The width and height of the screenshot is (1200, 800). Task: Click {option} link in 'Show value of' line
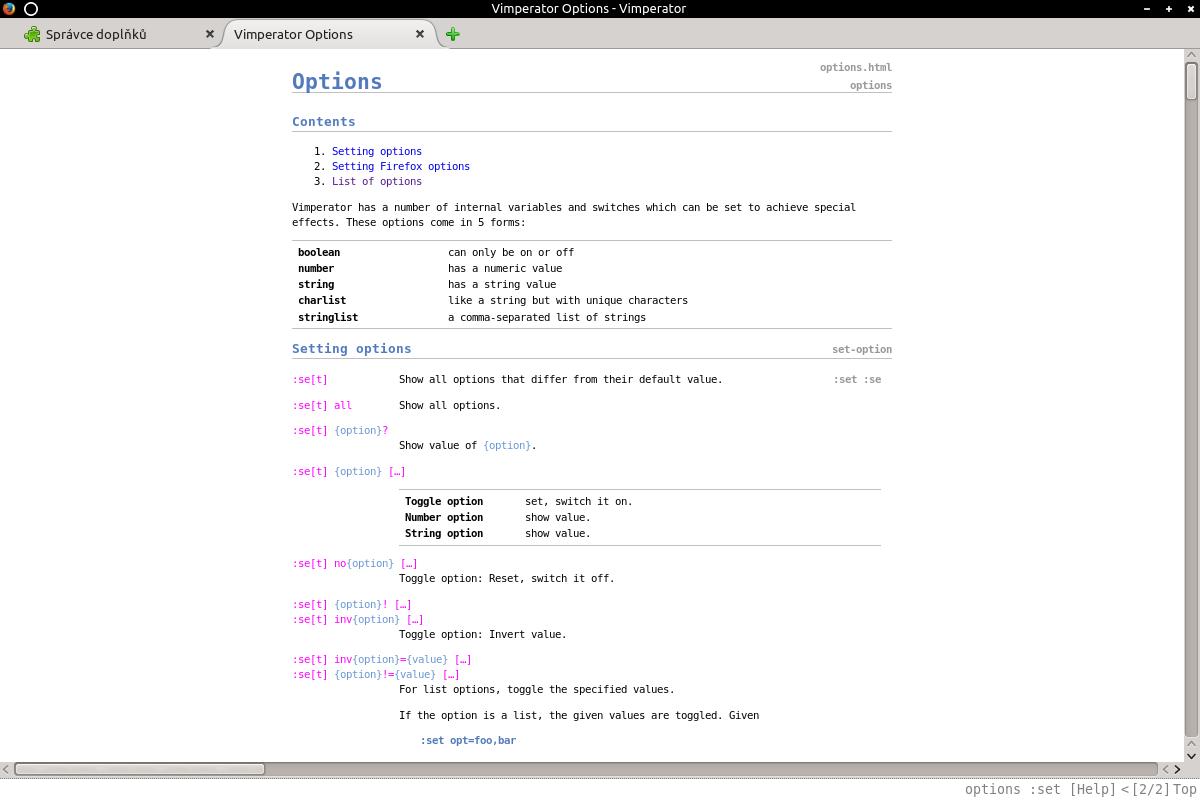pyautogui.click(x=507, y=446)
